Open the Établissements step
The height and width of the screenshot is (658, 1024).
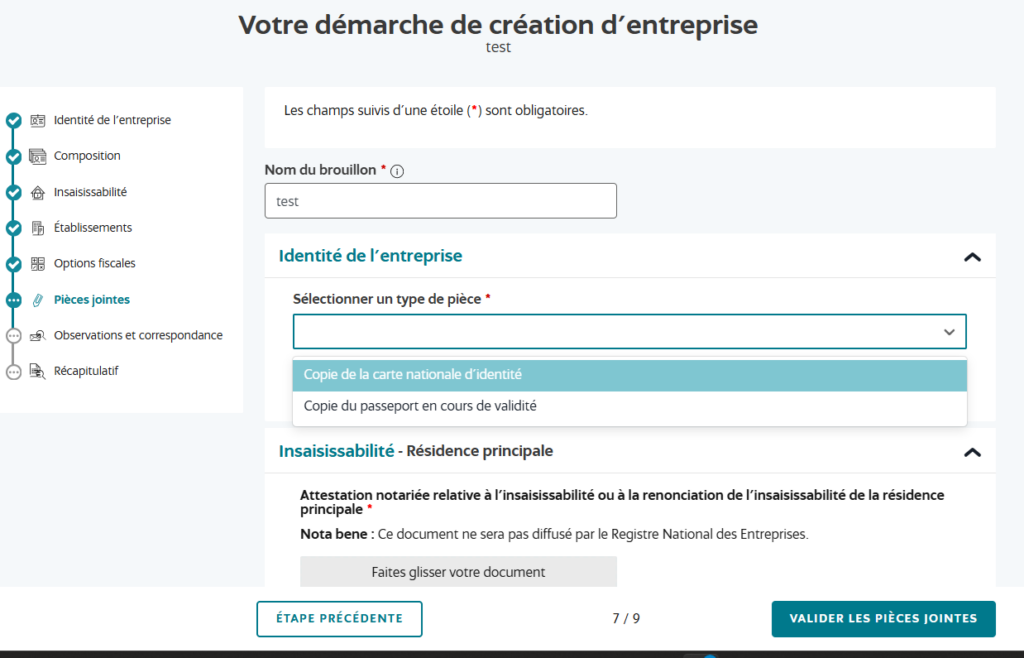point(93,228)
